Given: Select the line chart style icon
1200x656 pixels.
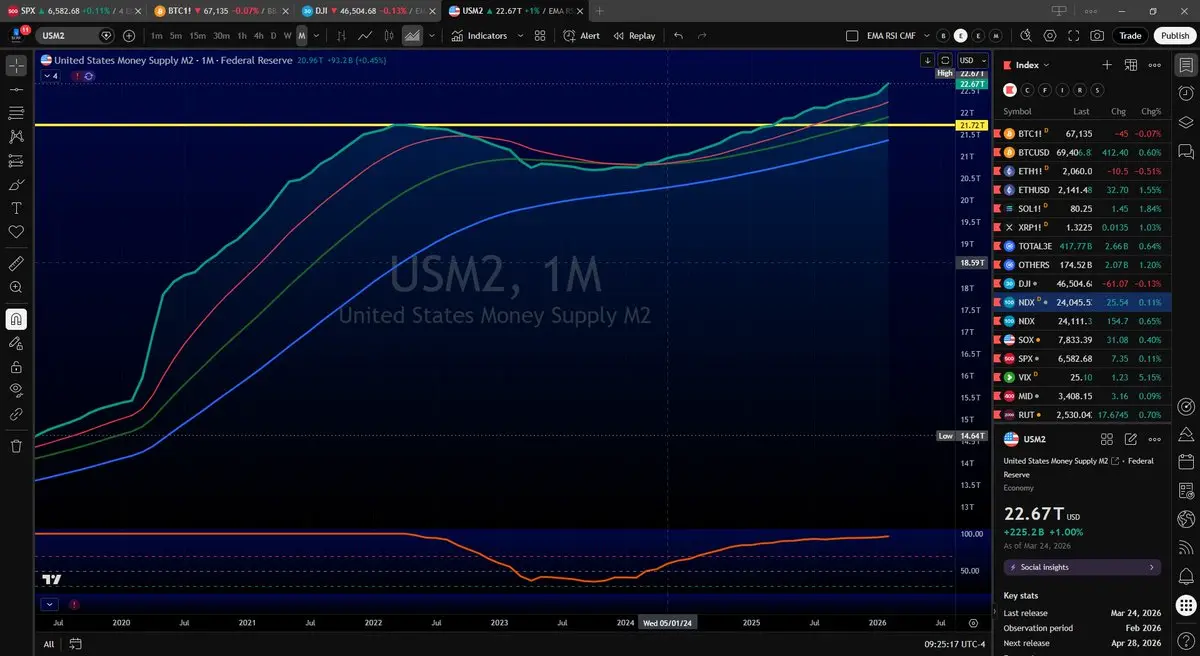Looking at the screenshot, I should [365, 35].
